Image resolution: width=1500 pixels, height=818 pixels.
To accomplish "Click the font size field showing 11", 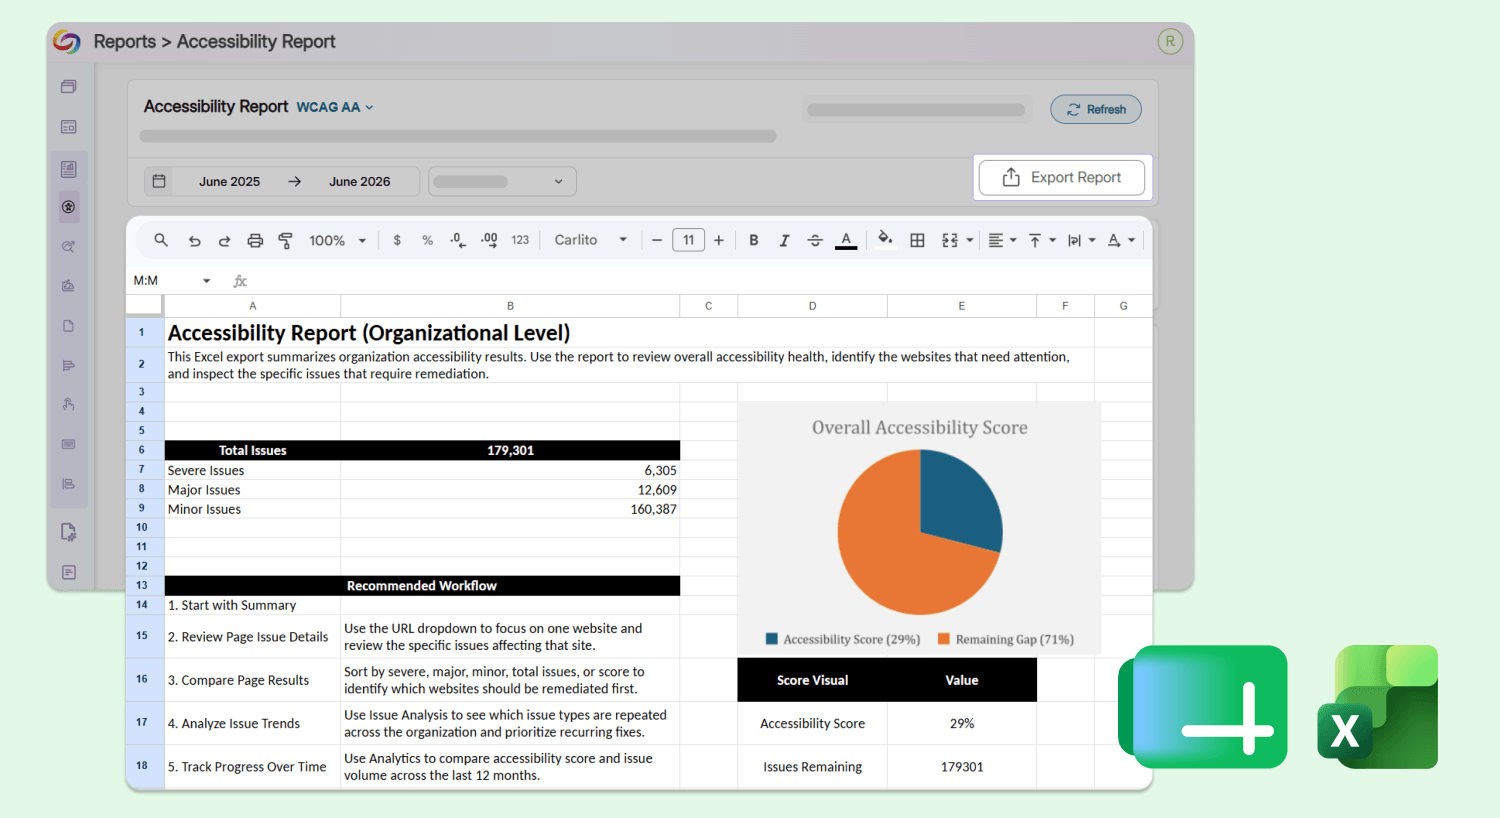I will click(x=688, y=240).
